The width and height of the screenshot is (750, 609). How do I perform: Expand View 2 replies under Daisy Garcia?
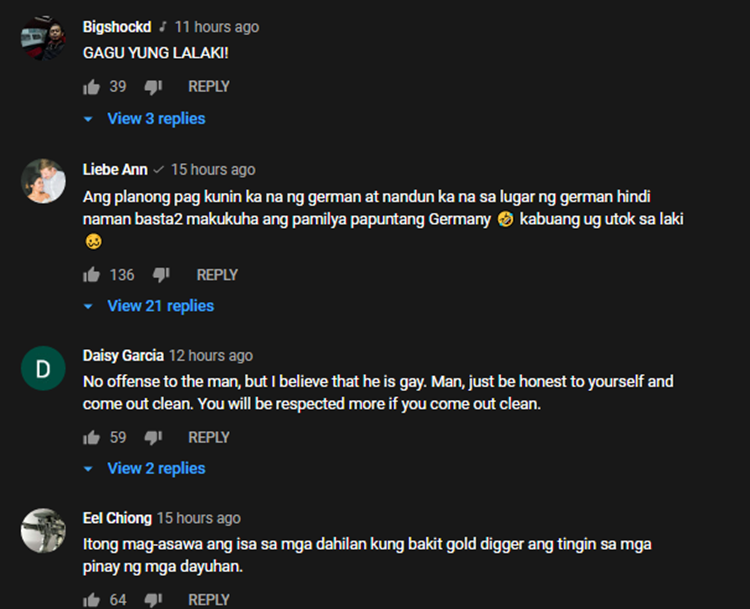pos(144,468)
